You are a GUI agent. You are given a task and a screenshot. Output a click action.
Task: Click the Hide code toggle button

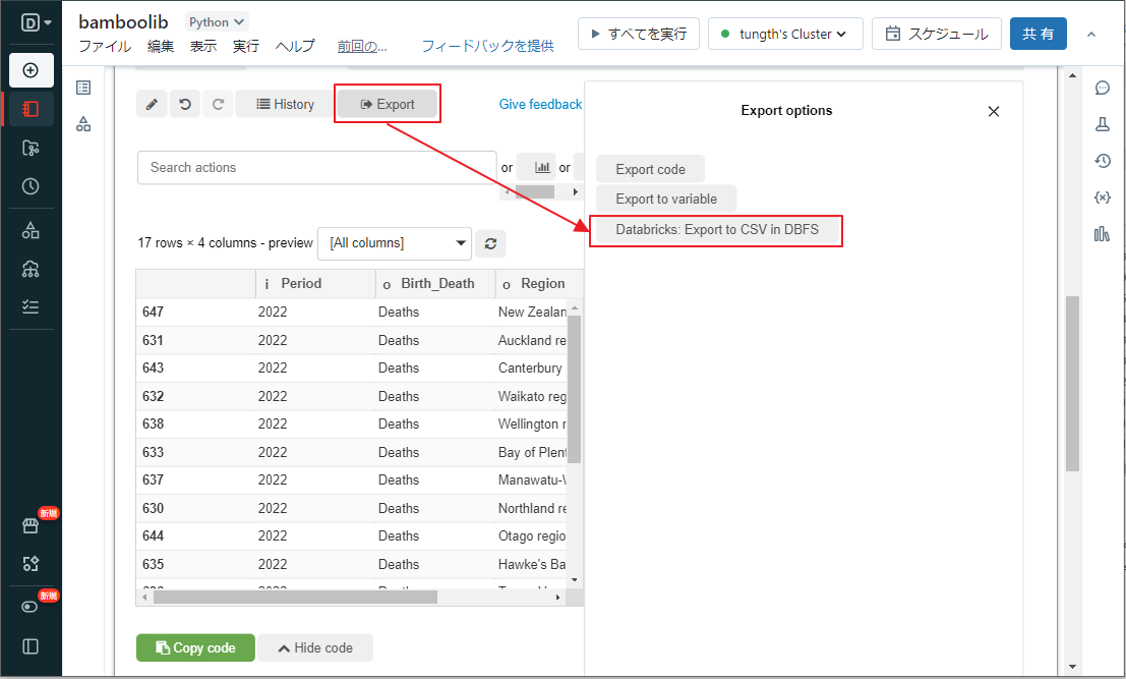click(x=315, y=648)
